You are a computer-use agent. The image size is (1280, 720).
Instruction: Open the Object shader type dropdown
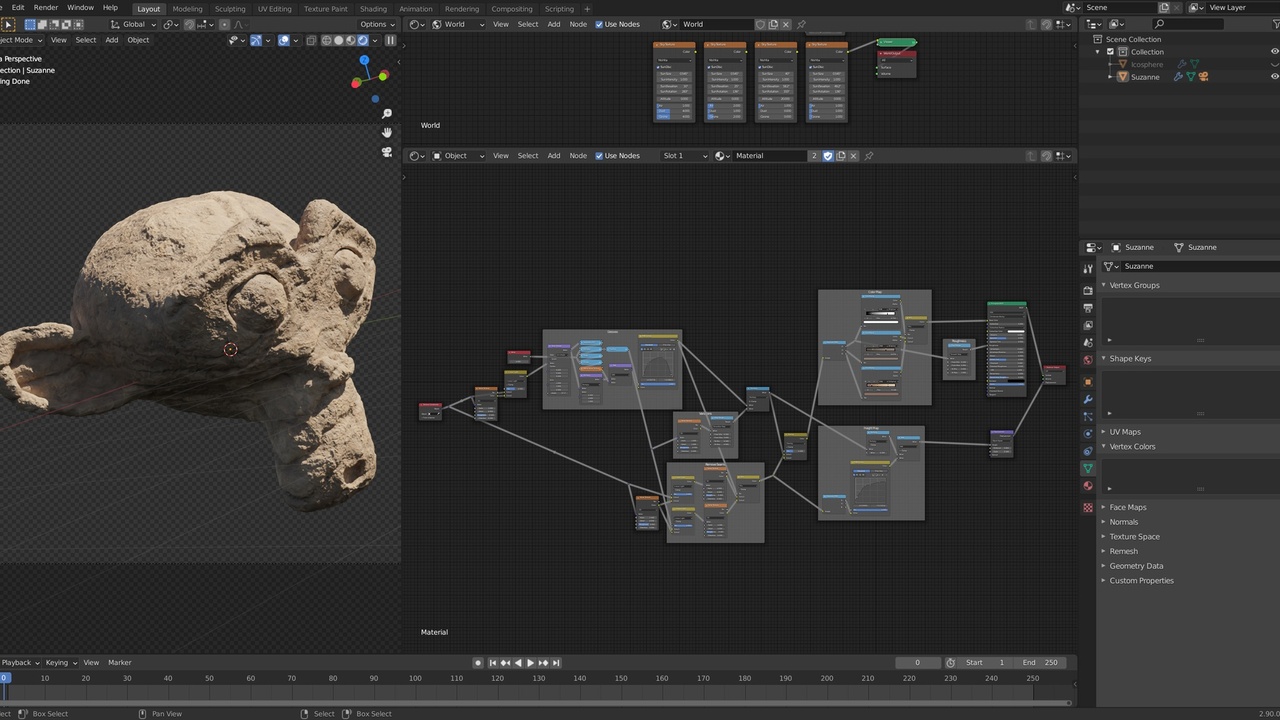click(x=459, y=156)
